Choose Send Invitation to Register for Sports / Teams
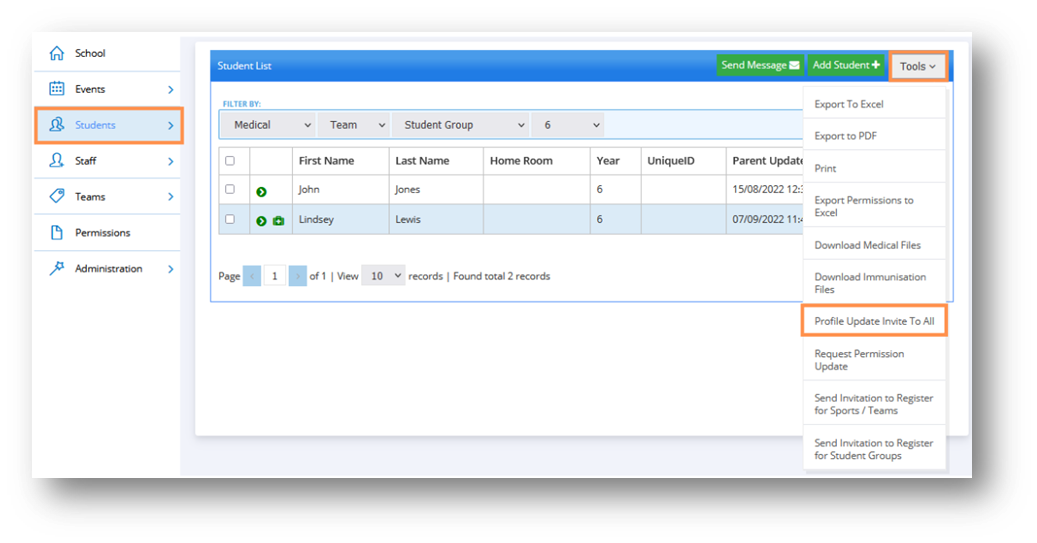This screenshot has width=1037, height=543. coord(874,404)
